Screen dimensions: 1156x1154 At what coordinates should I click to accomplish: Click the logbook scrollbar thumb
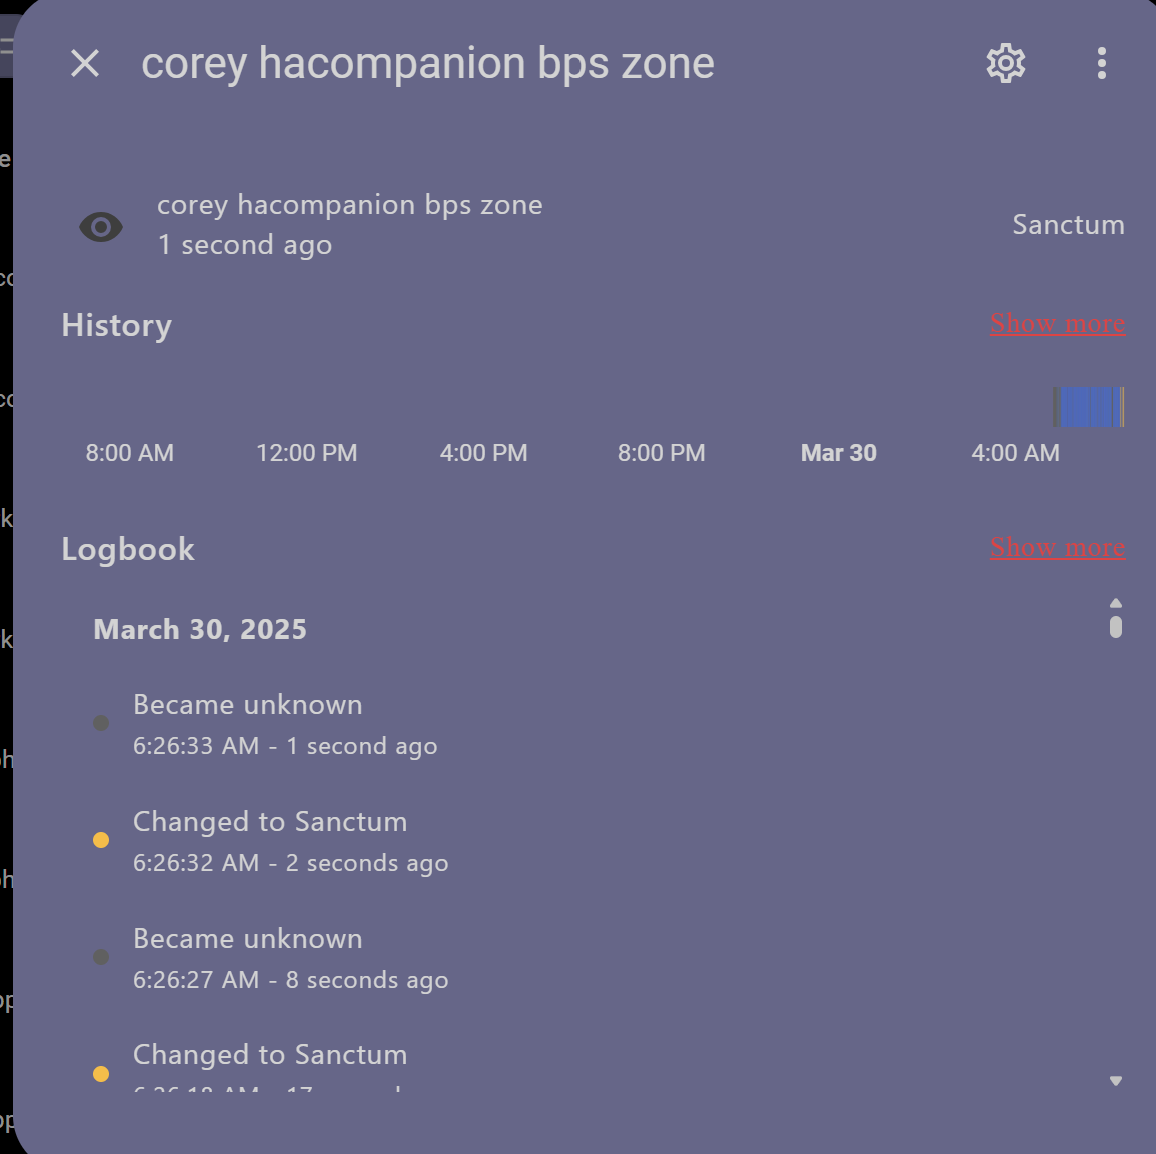pyautogui.click(x=1116, y=627)
